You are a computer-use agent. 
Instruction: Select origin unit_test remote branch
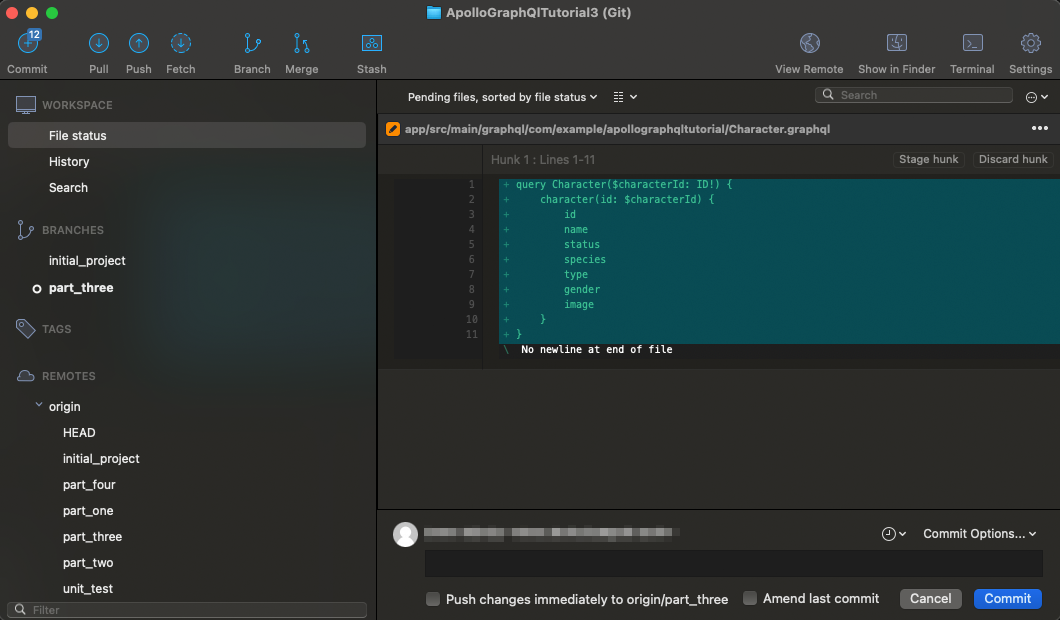coord(88,589)
